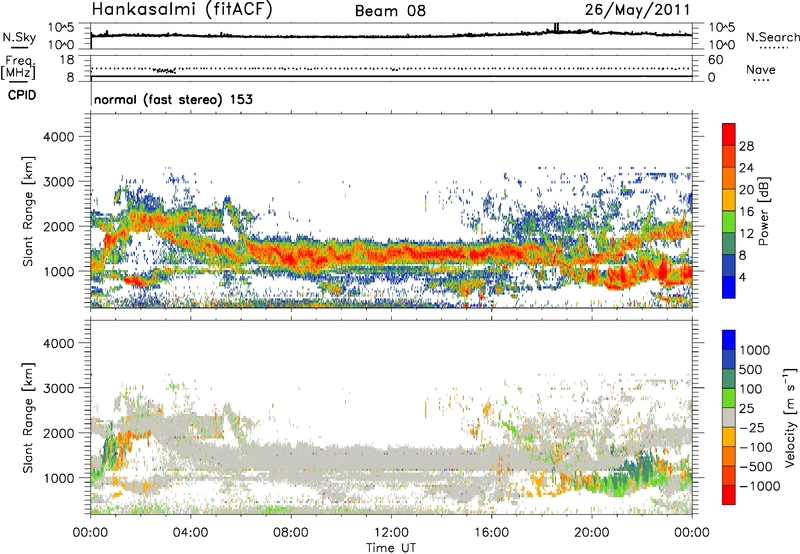Viewport: 800px width, 554px height.
Task: Click the 25 value on velocity color bar
Action: pos(747,408)
